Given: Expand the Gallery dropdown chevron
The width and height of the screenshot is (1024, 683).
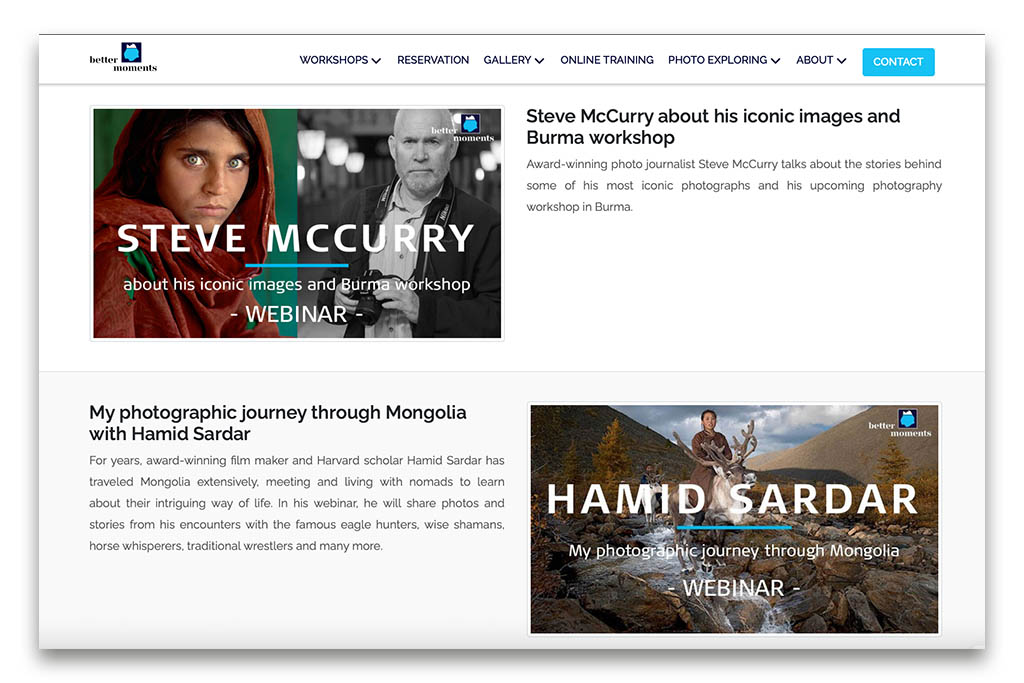Looking at the screenshot, I should click(x=539, y=61).
